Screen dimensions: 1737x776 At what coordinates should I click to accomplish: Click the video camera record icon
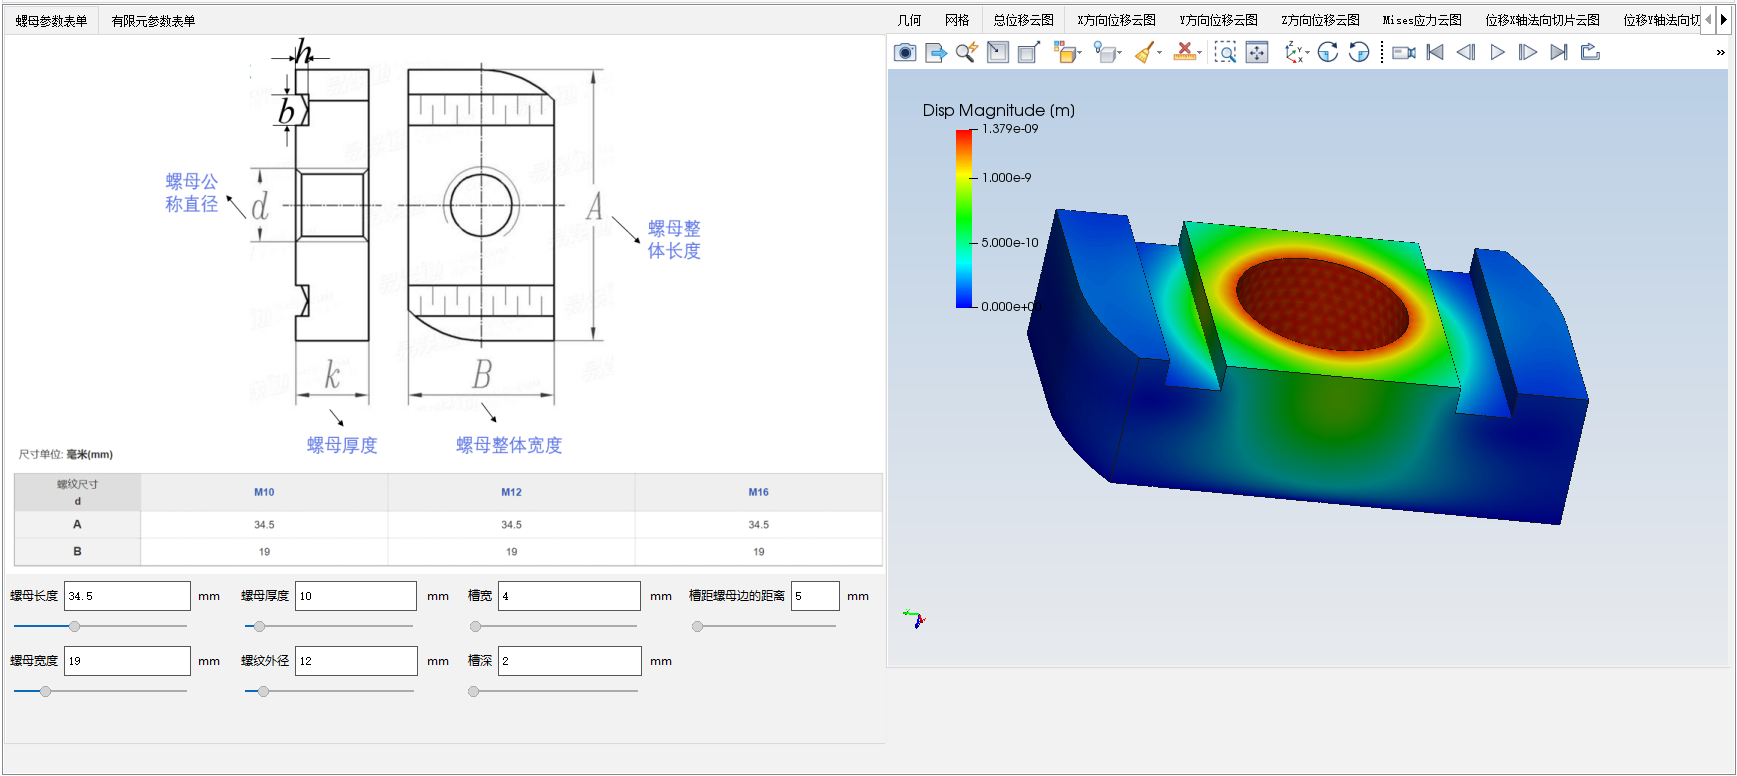click(x=1404, y=53)
